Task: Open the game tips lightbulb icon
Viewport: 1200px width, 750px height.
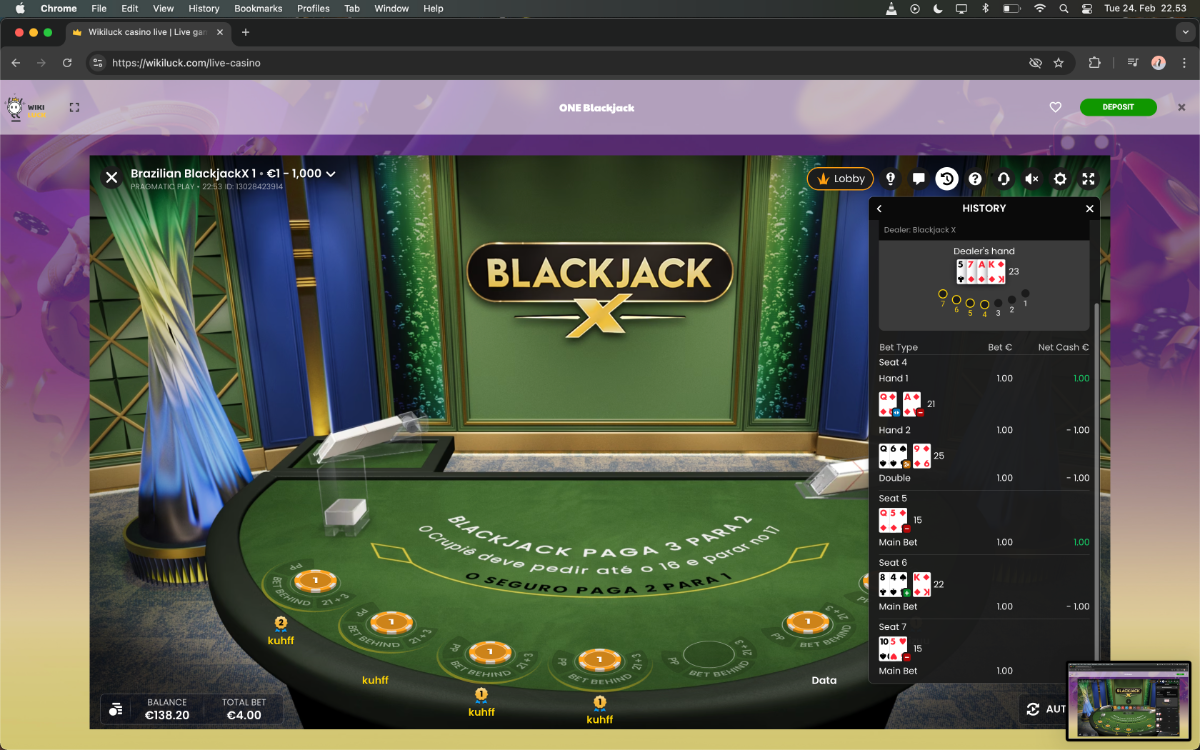Action: tap(890, 179)
